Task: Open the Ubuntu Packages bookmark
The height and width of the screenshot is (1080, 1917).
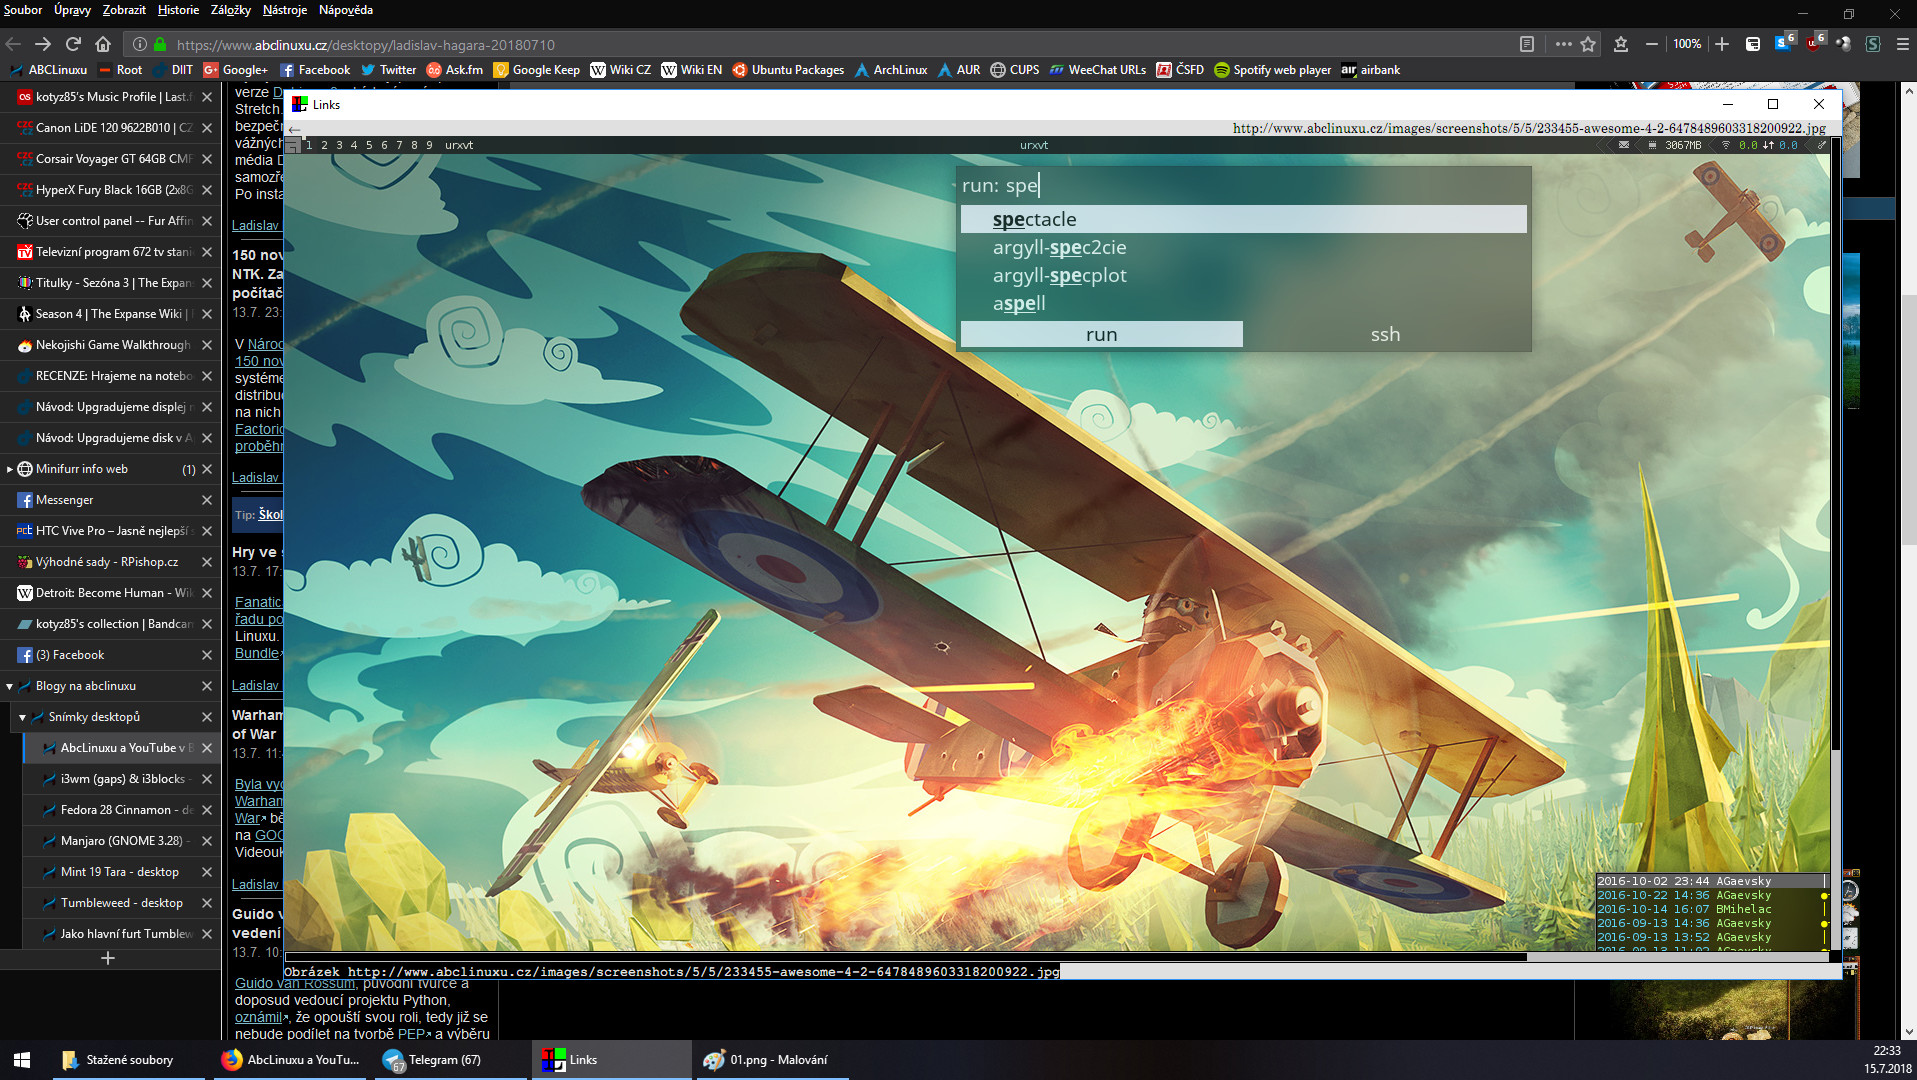Action: click(x=788, y=70)
